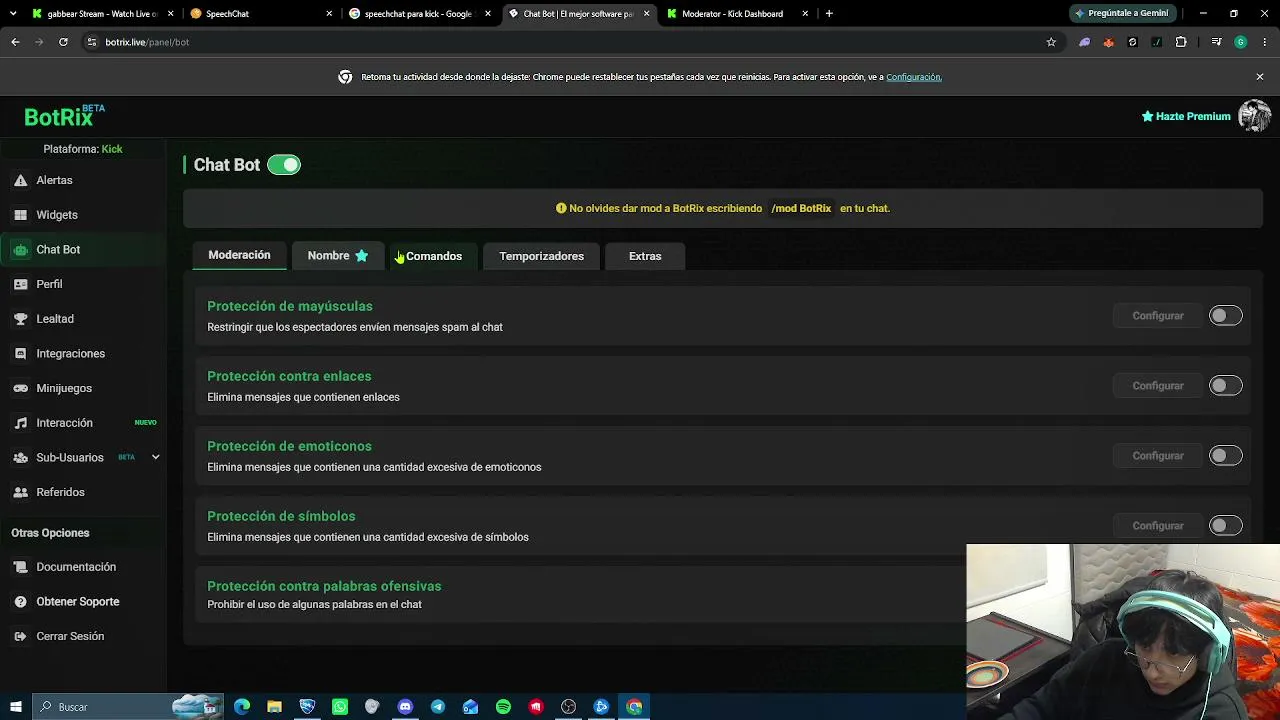The width and height of the screenshot is (1280, 720).
Task: Switch to the Moderación tab
Action: 239,255
